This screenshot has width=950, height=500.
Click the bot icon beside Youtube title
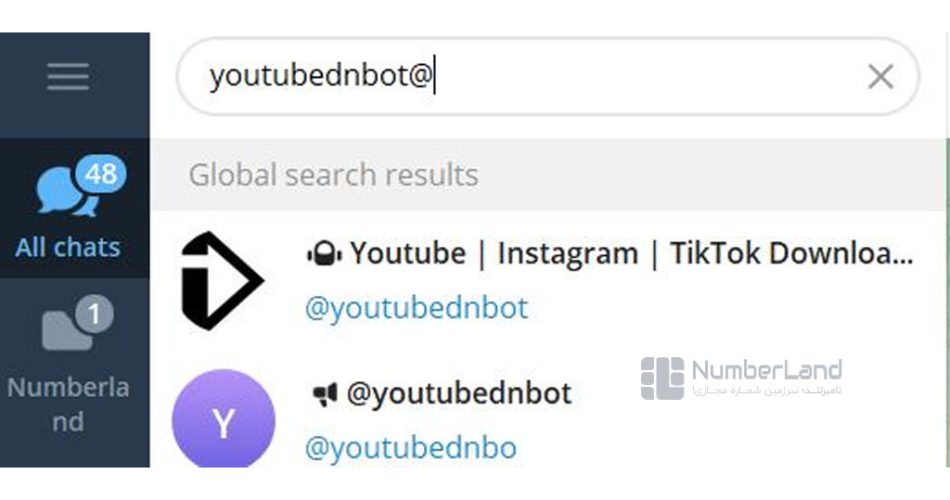pyautogui.click(x=324, y=255)
